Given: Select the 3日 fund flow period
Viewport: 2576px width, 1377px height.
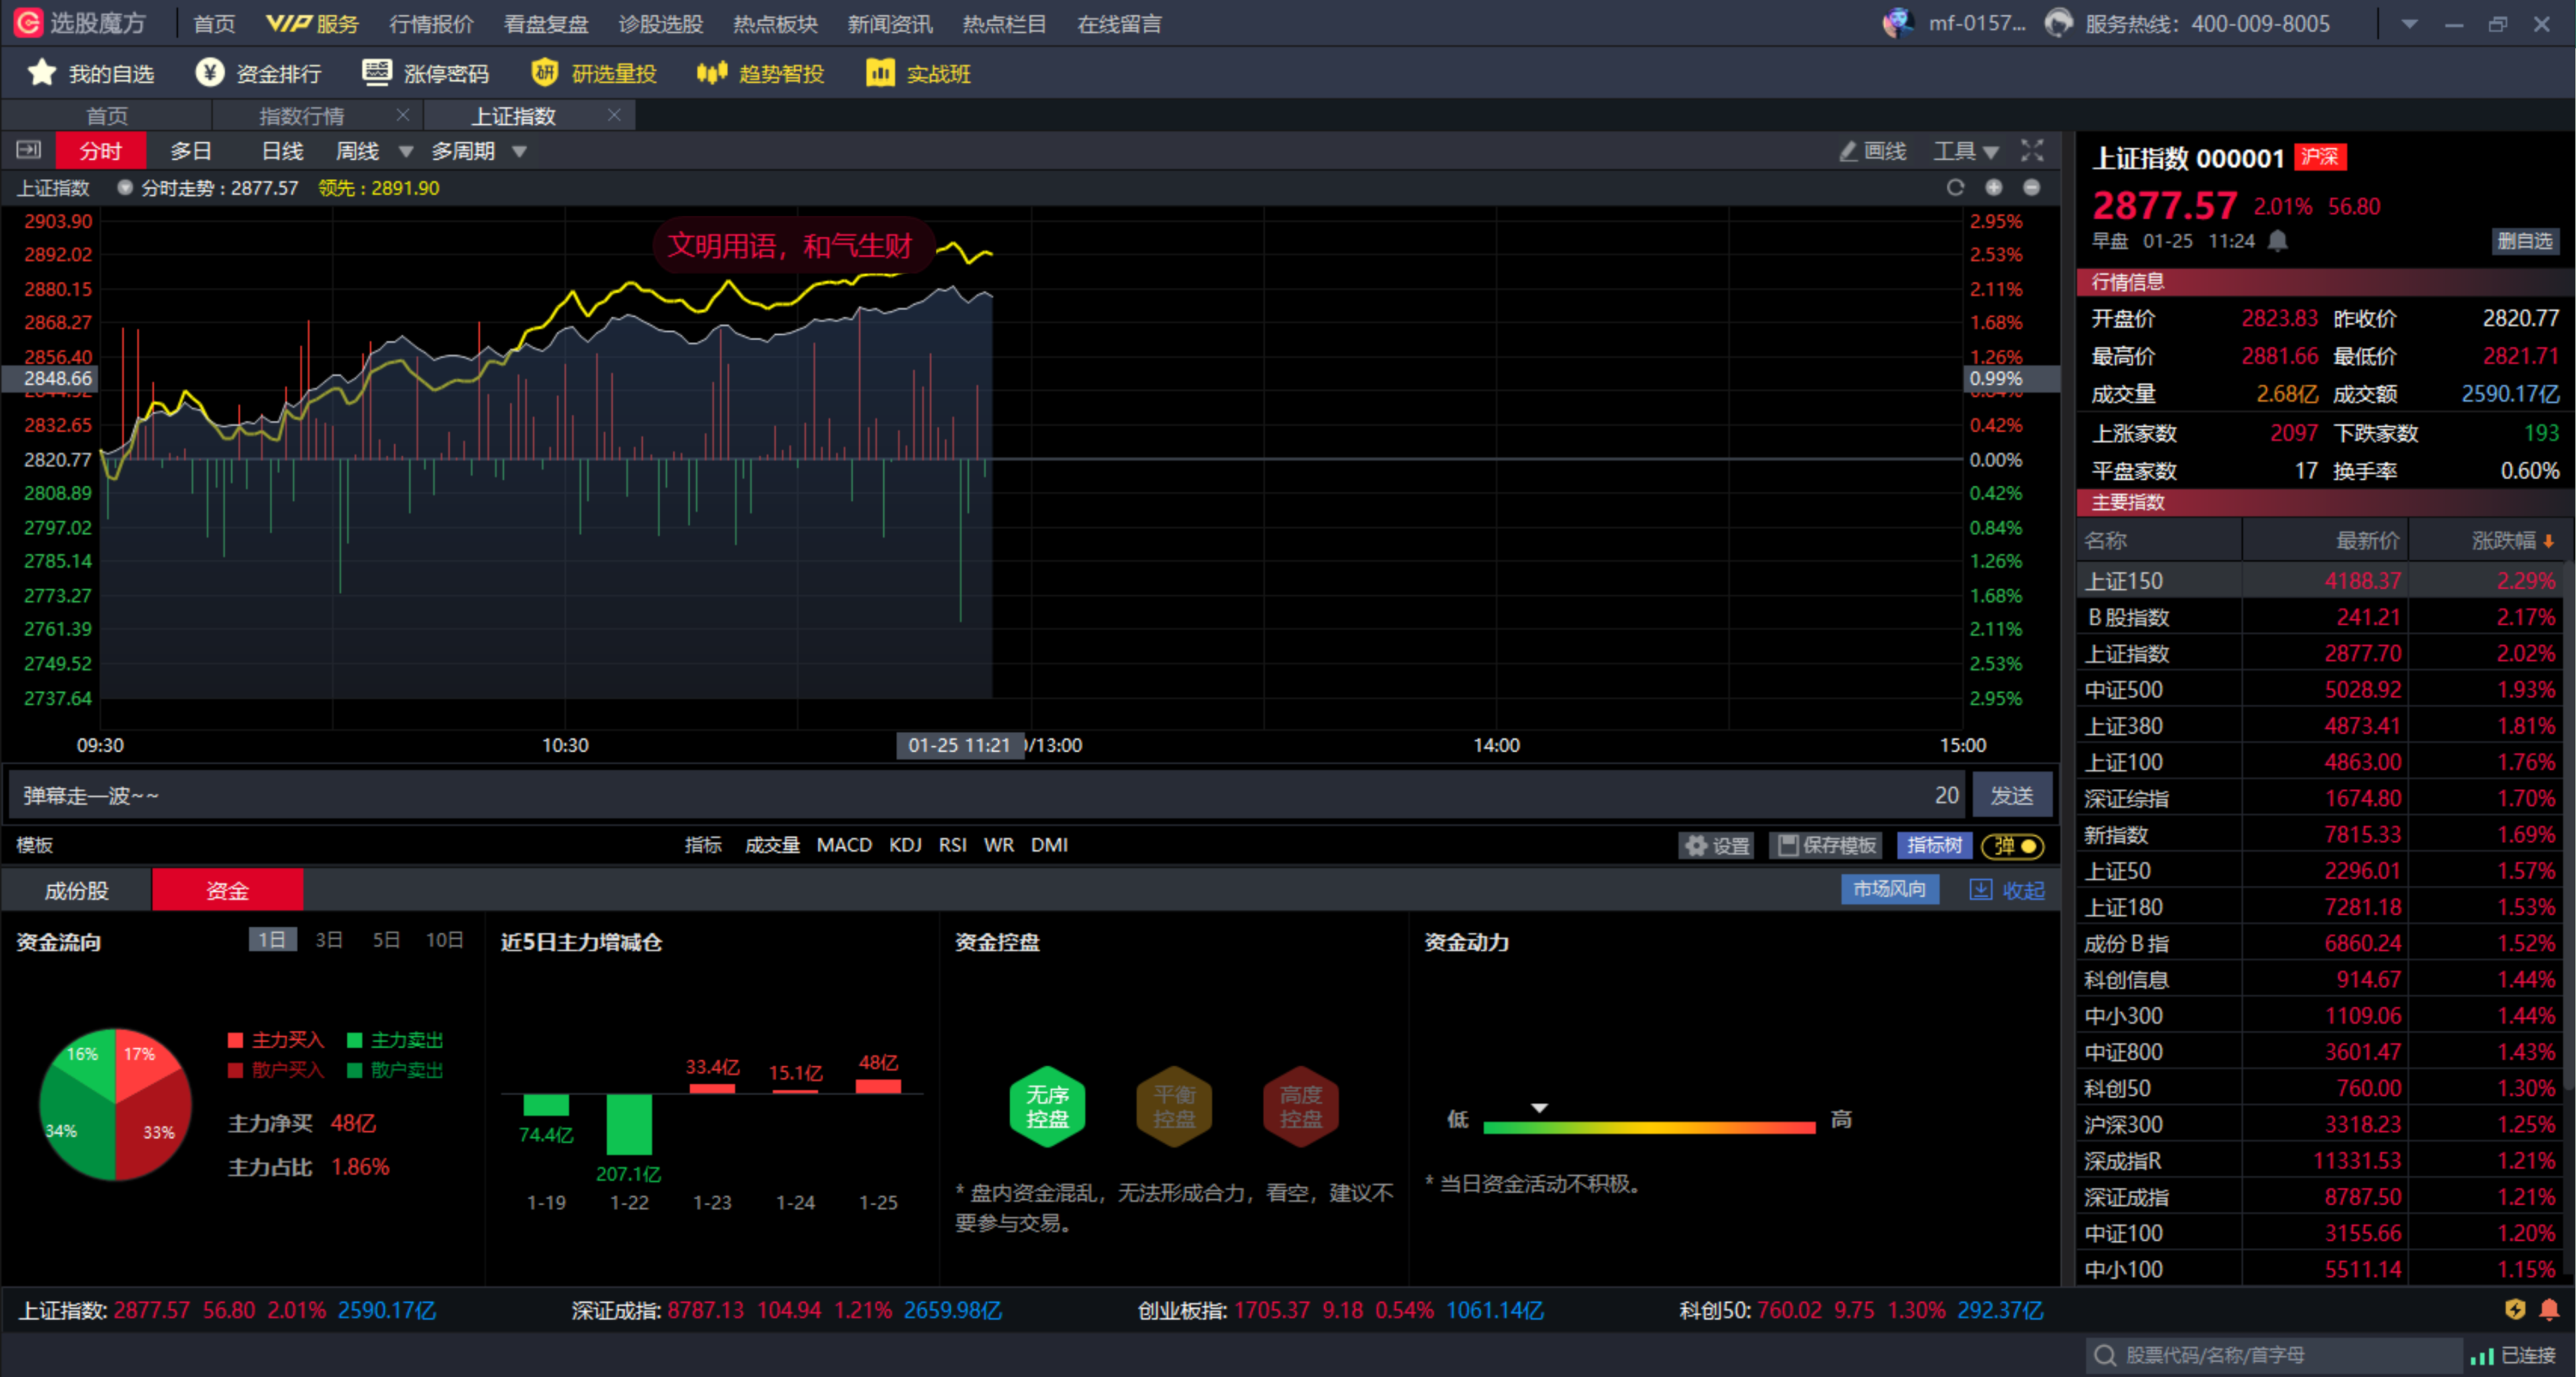Looking at the screenshot, I should pyautogui.click(x=329, y=940).
